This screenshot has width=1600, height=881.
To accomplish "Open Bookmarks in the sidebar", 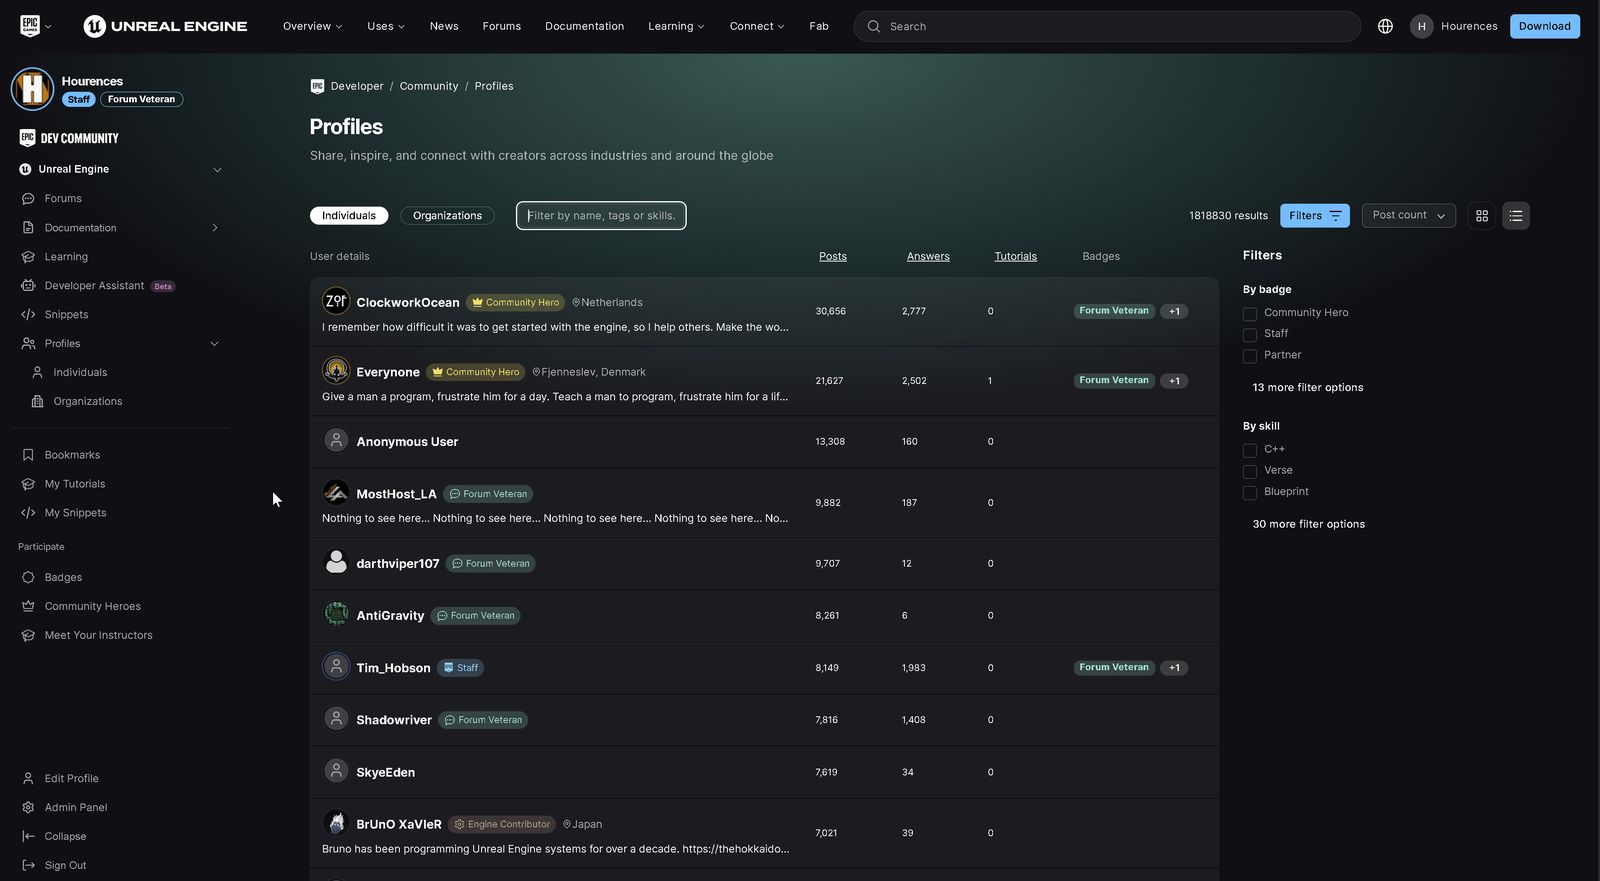I will coord(72,455).
